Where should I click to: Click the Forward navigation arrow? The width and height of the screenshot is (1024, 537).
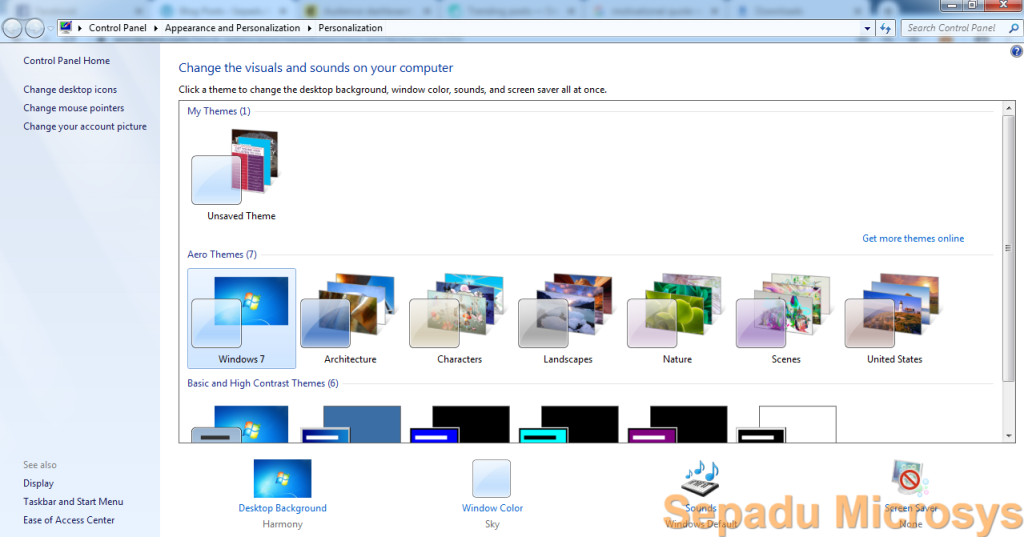pos(35,28)
